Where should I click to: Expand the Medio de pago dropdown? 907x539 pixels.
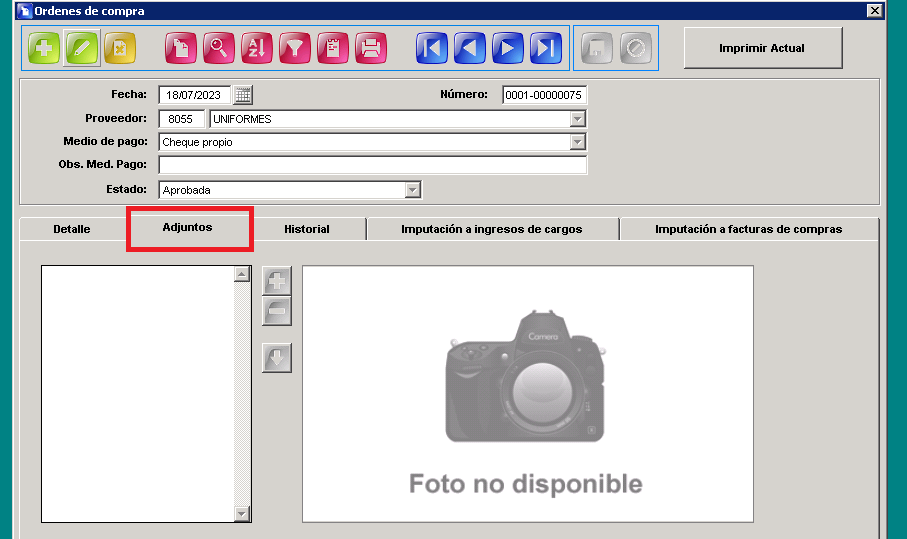pos(577,142)
